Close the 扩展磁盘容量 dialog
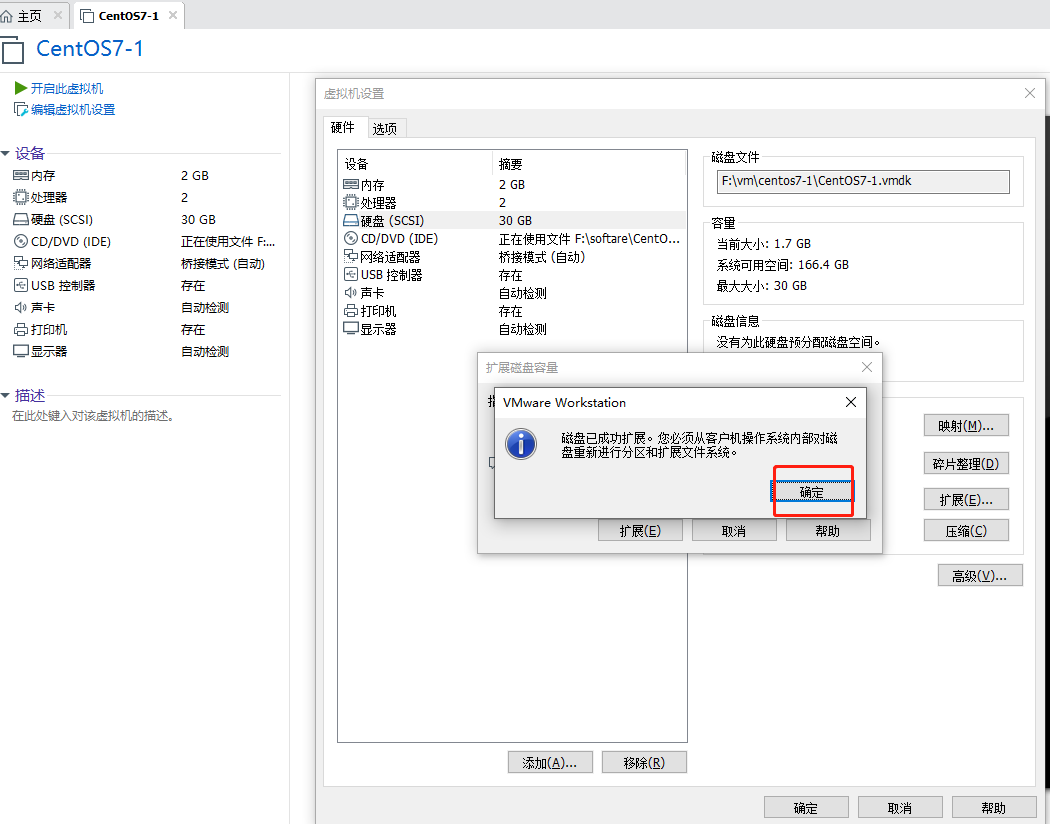This screenshot has width=1050, height=824. point(867,367)
